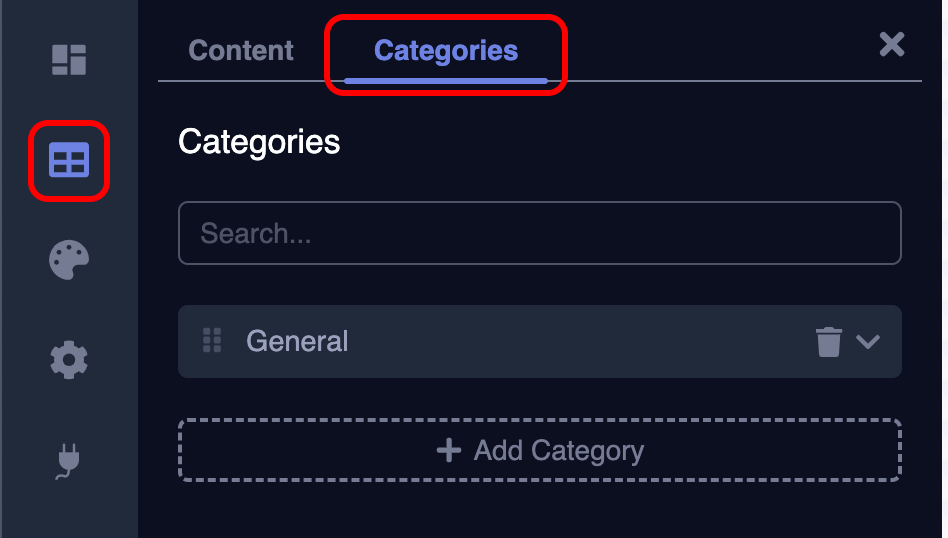Image resolution: width=948 pixels, height=538 pixels.
Task: Open the plug integrations icon
Action: click(x=69, y=461)
